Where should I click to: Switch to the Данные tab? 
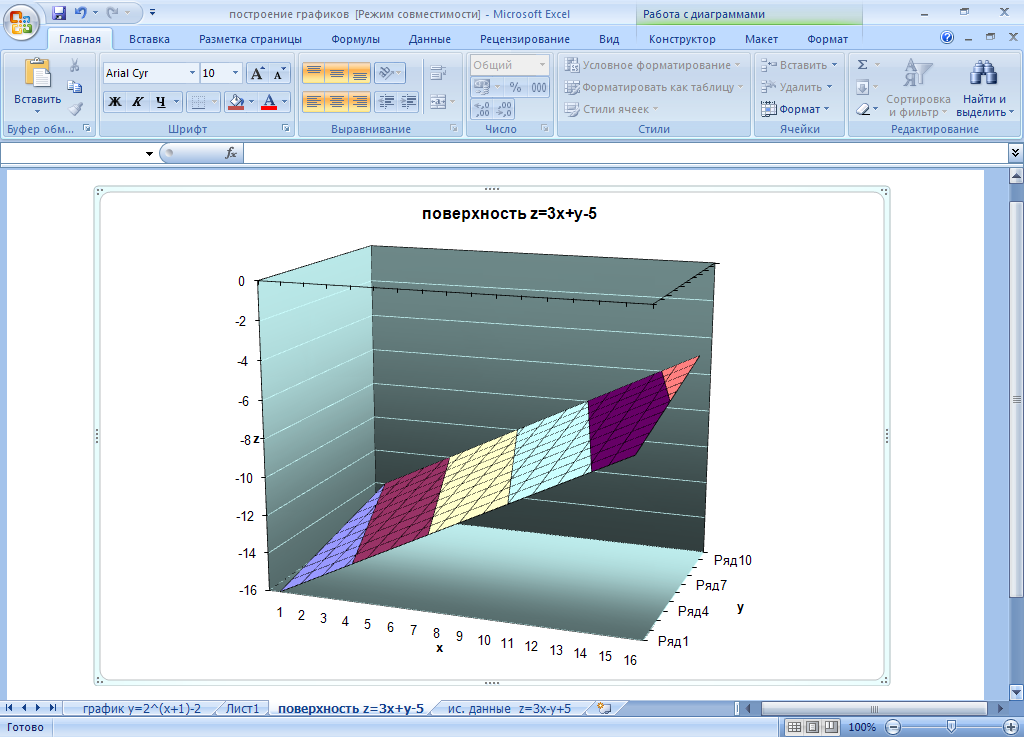pyautogui.click(x=430, y=39)
